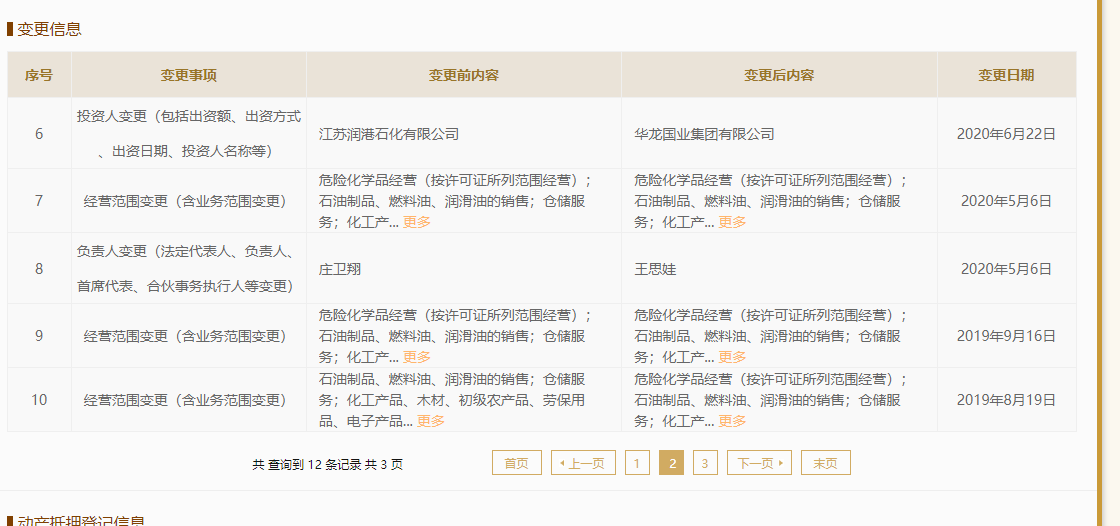This screenshot has width=1120, height=526.
Task: Expand 更多 in row 7 before-change content
Action: pyautogui.click(x=417, y=222)
